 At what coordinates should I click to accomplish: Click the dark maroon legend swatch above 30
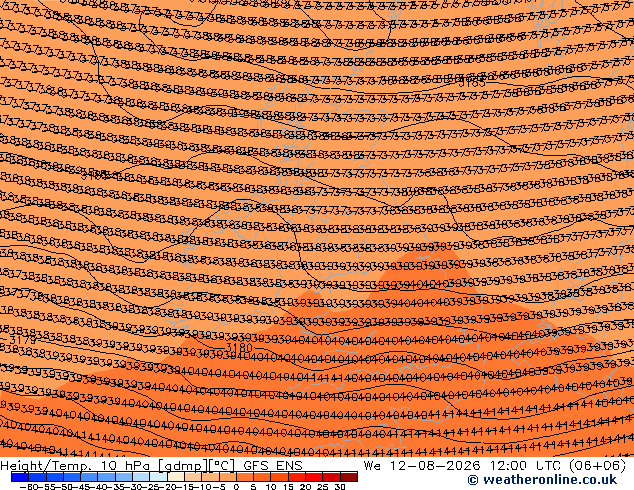pos(349,477)
